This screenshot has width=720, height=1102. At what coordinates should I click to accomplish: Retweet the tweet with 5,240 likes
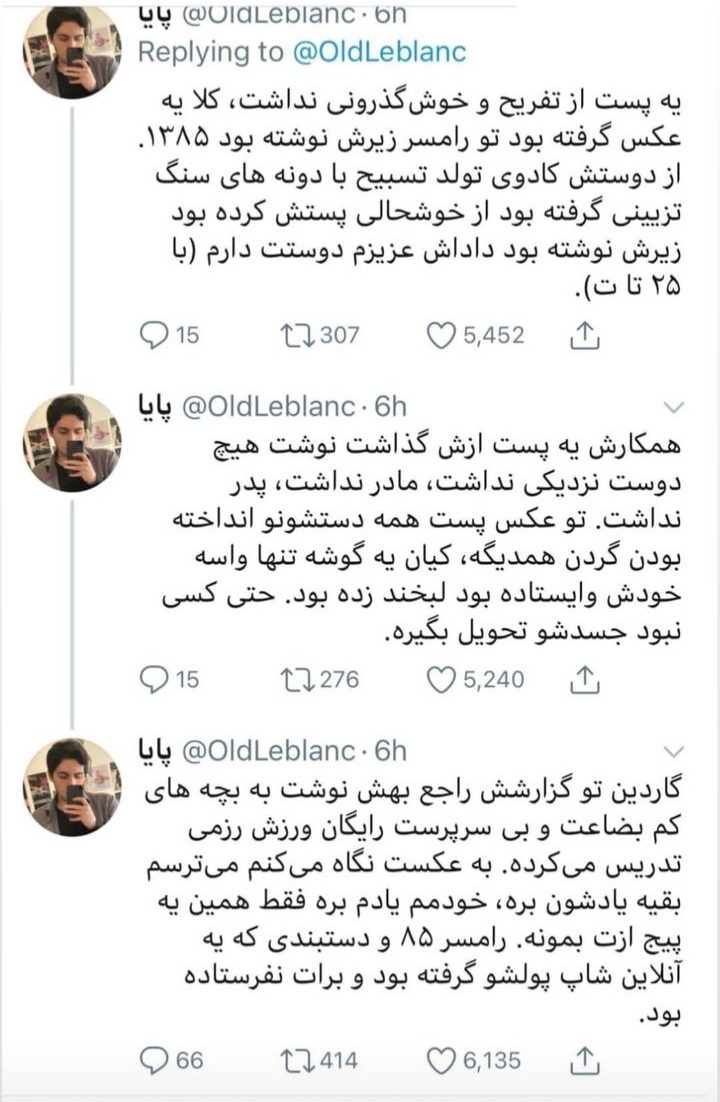click(297, 680)
